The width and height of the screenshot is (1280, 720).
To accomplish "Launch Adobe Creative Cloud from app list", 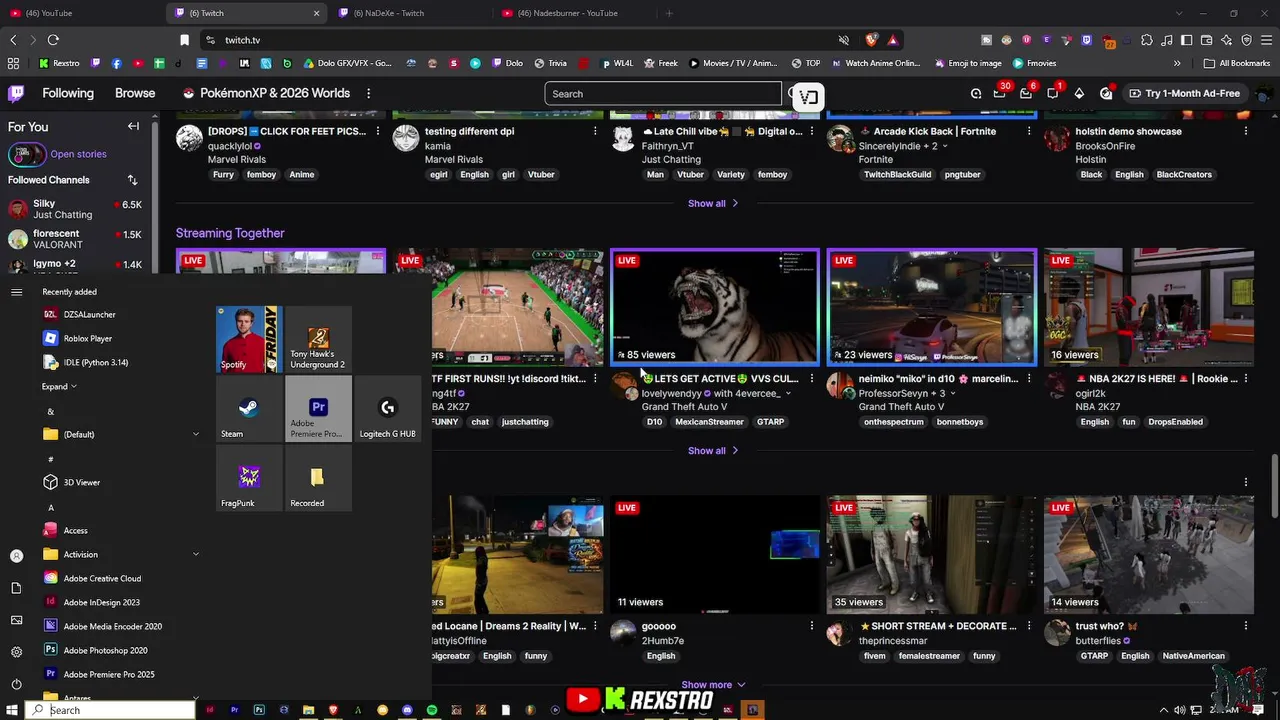I will click(102, 578).
